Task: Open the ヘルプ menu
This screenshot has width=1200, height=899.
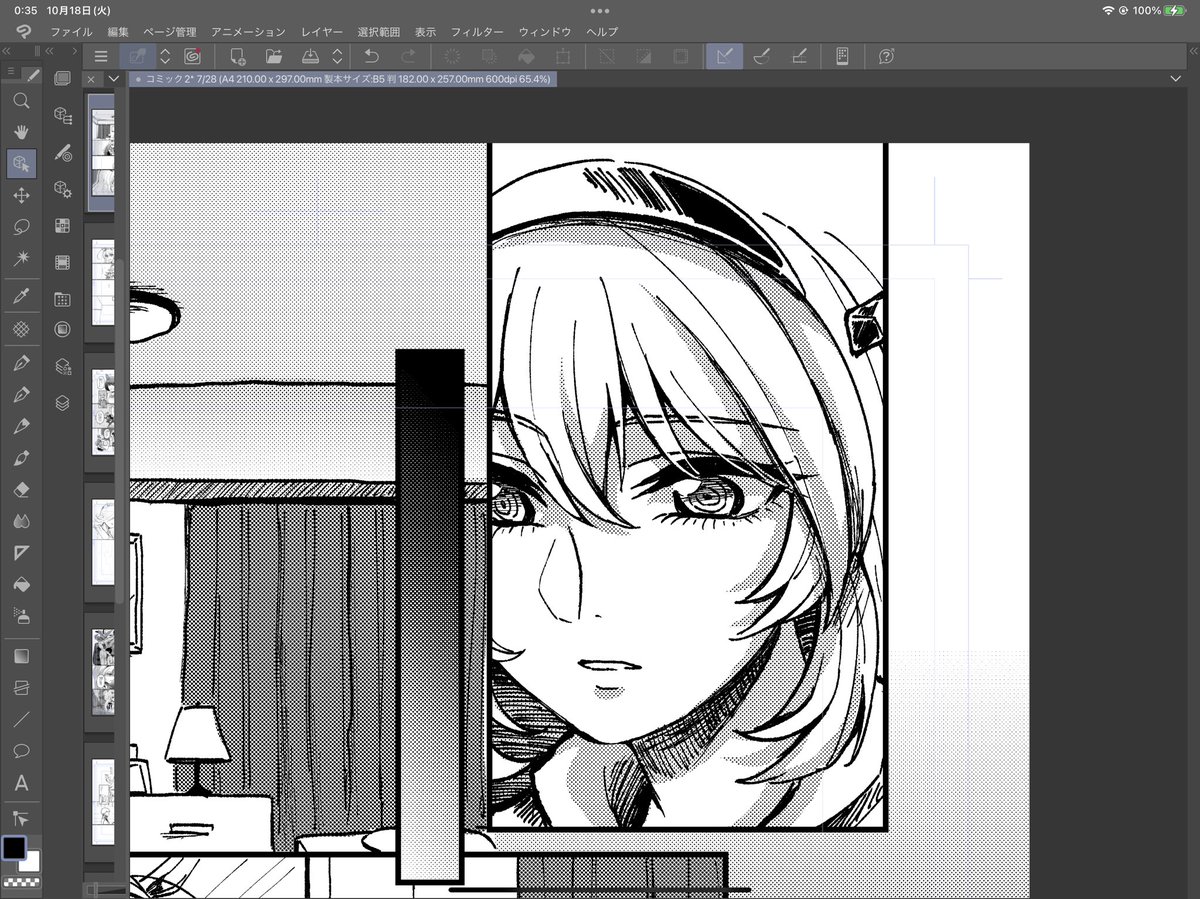Action: [603, 32]
